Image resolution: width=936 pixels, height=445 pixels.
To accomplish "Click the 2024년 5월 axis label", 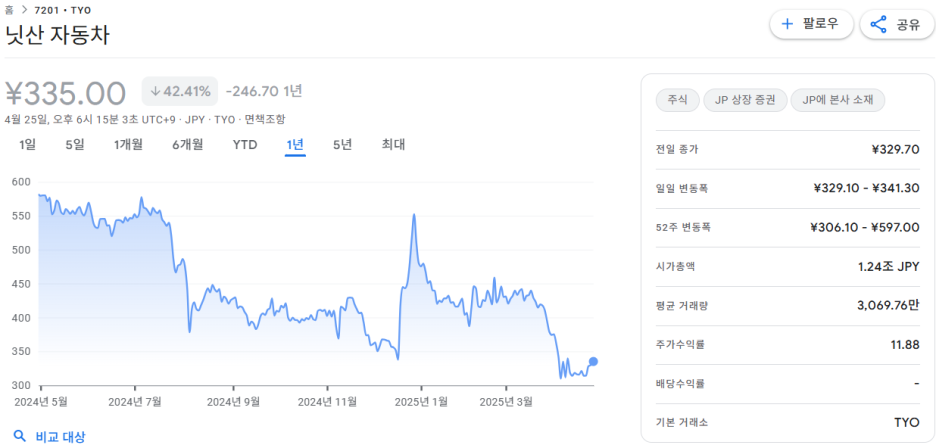I will click(40, 402).
